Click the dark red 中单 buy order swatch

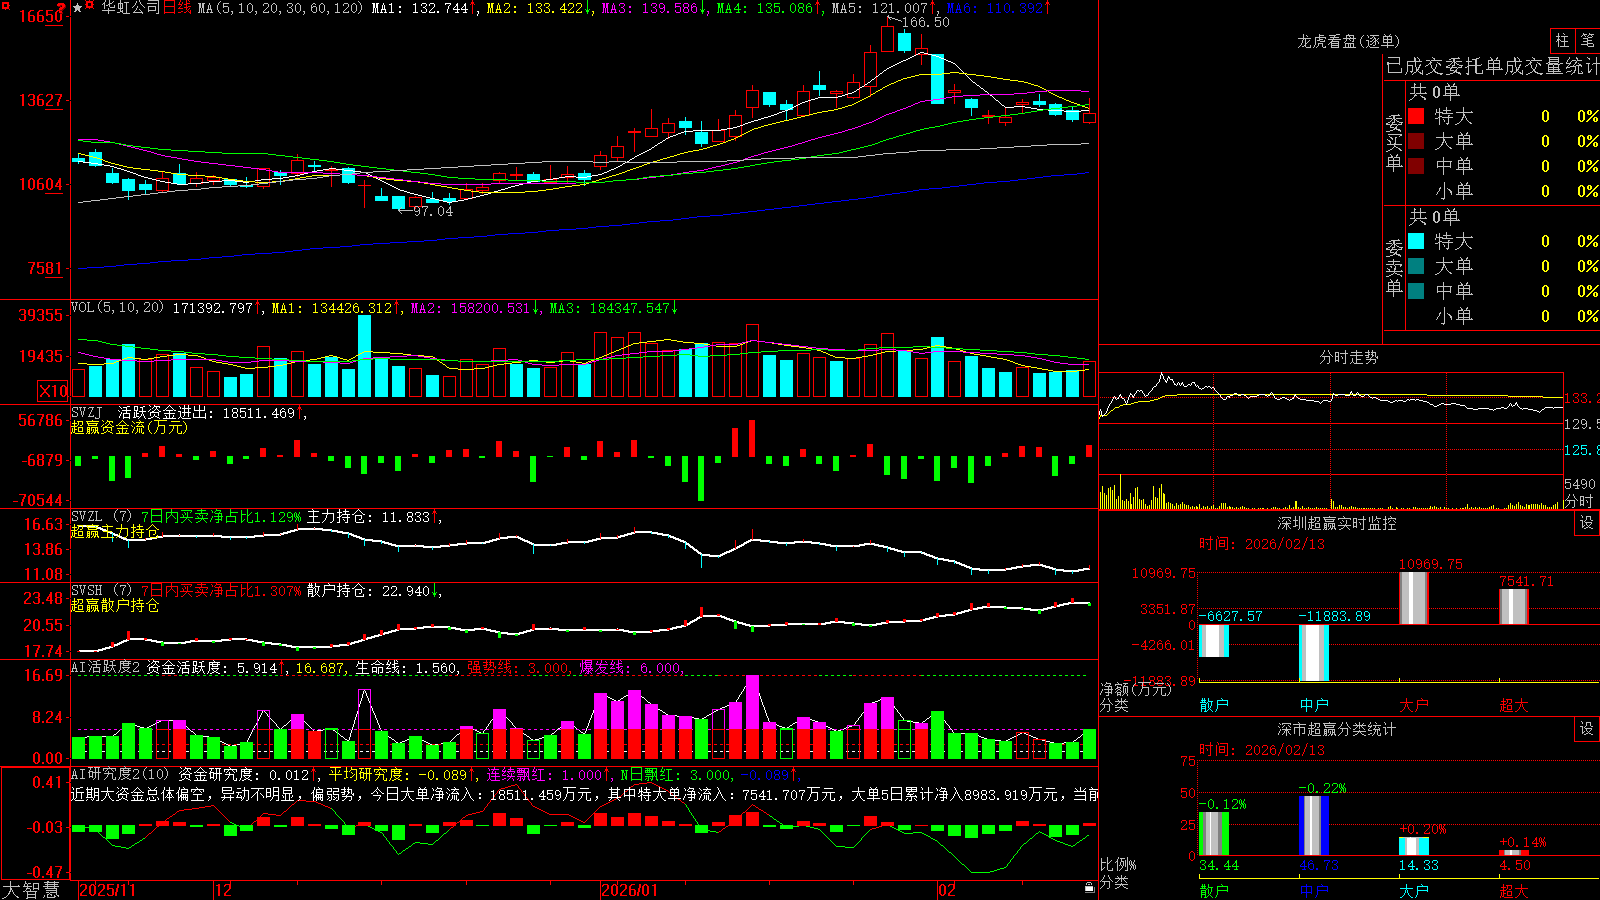pos(1416,166)
